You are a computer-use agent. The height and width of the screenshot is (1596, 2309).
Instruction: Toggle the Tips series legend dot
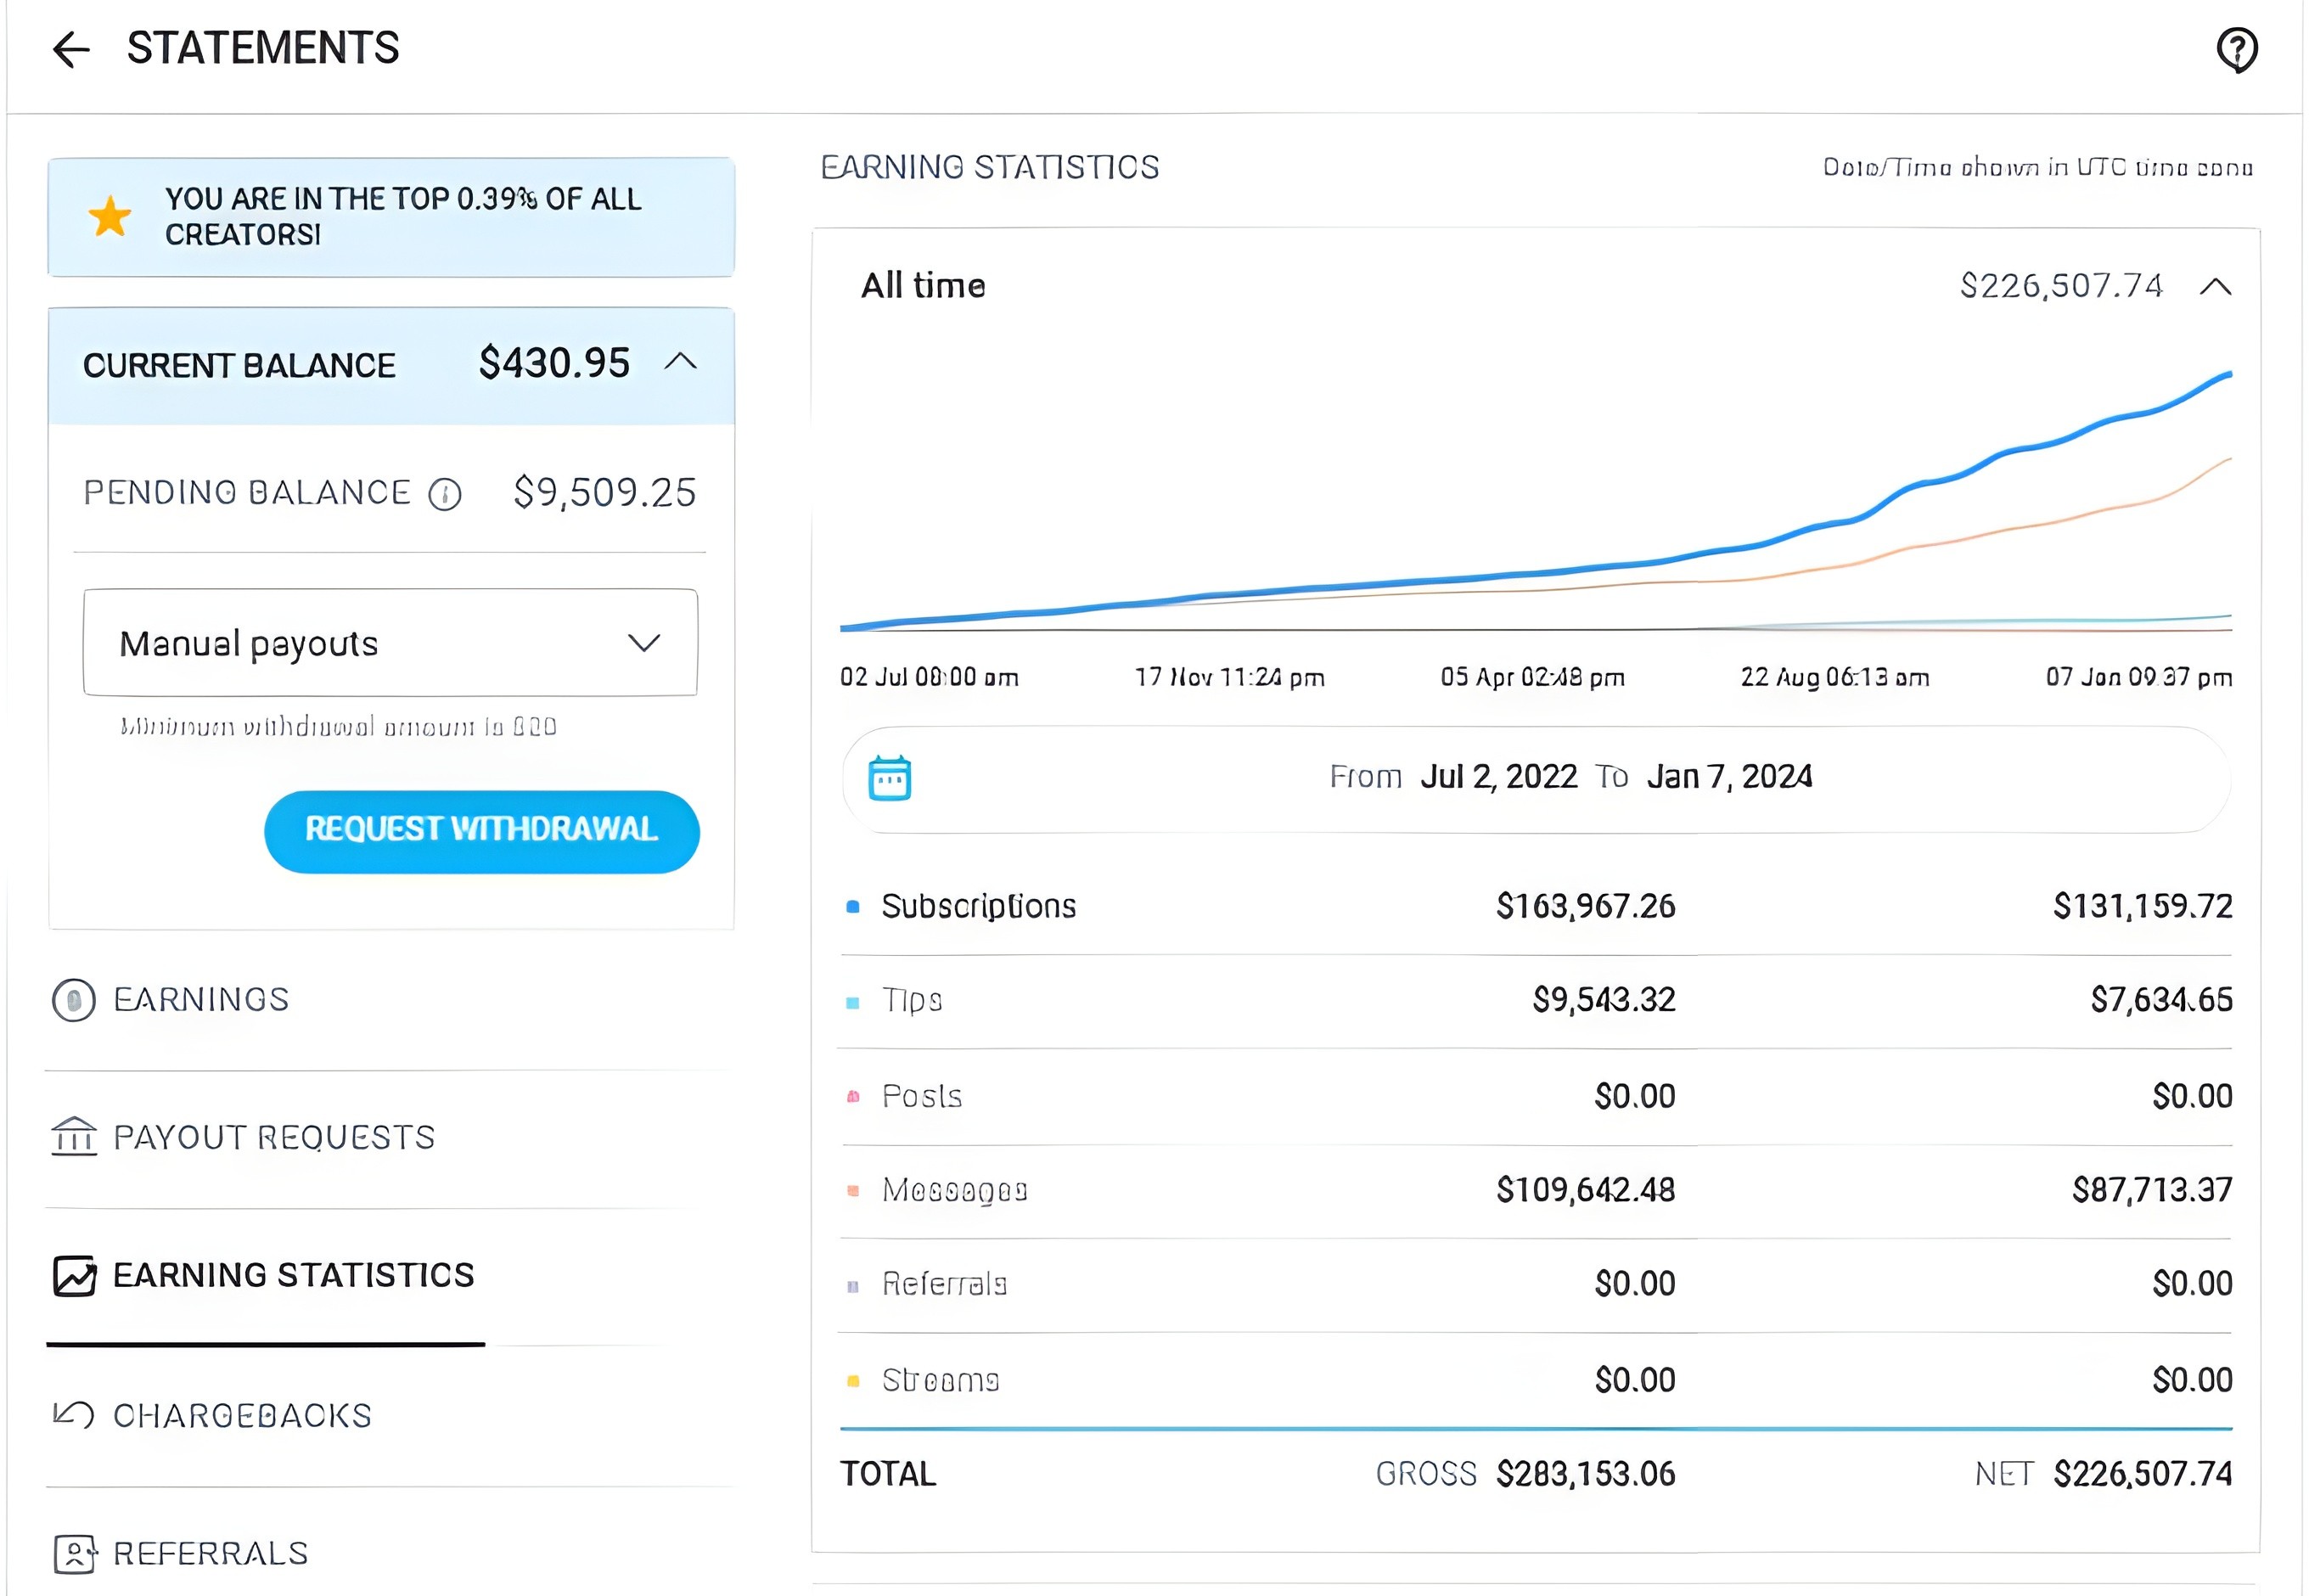click(x=853, y=1002)
